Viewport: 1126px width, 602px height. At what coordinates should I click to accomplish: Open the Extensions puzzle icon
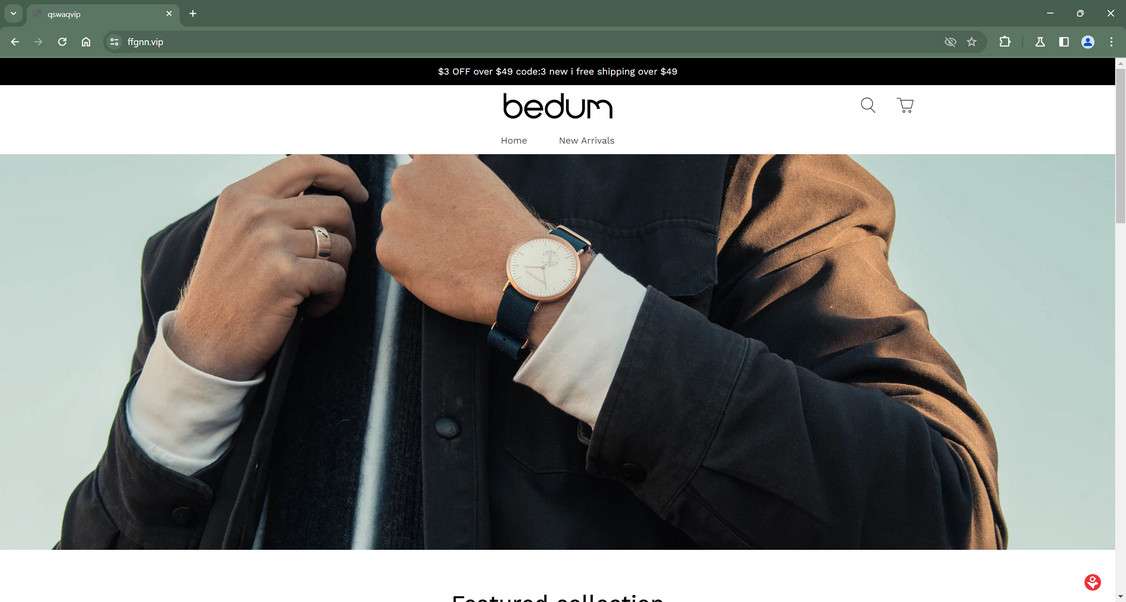[x=1005, y=42]
